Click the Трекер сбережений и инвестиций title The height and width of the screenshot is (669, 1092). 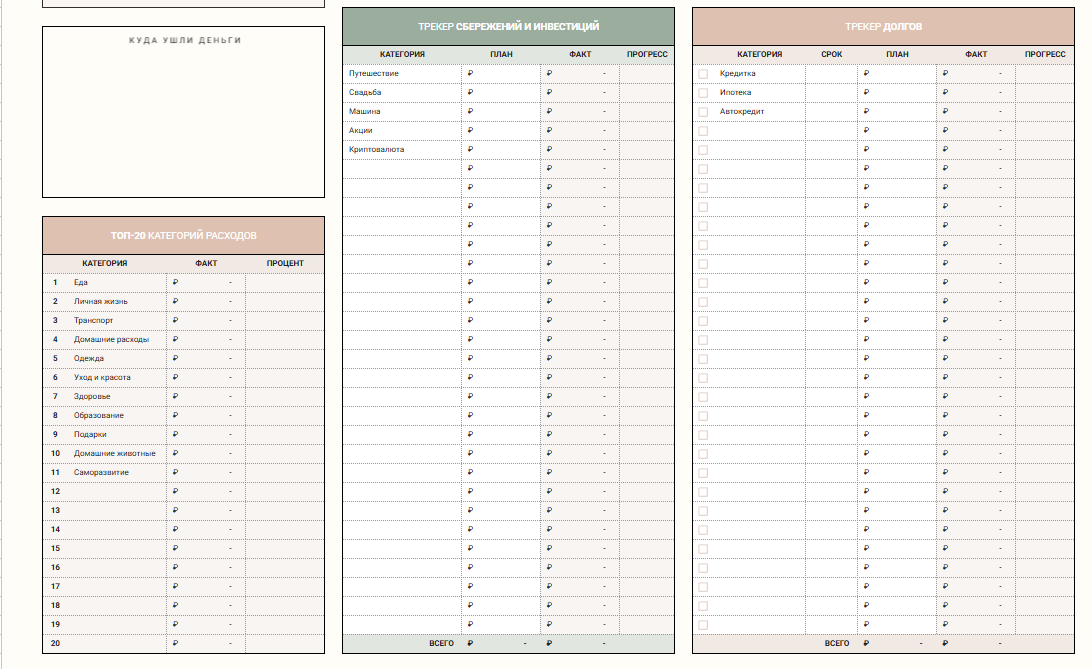509,26
